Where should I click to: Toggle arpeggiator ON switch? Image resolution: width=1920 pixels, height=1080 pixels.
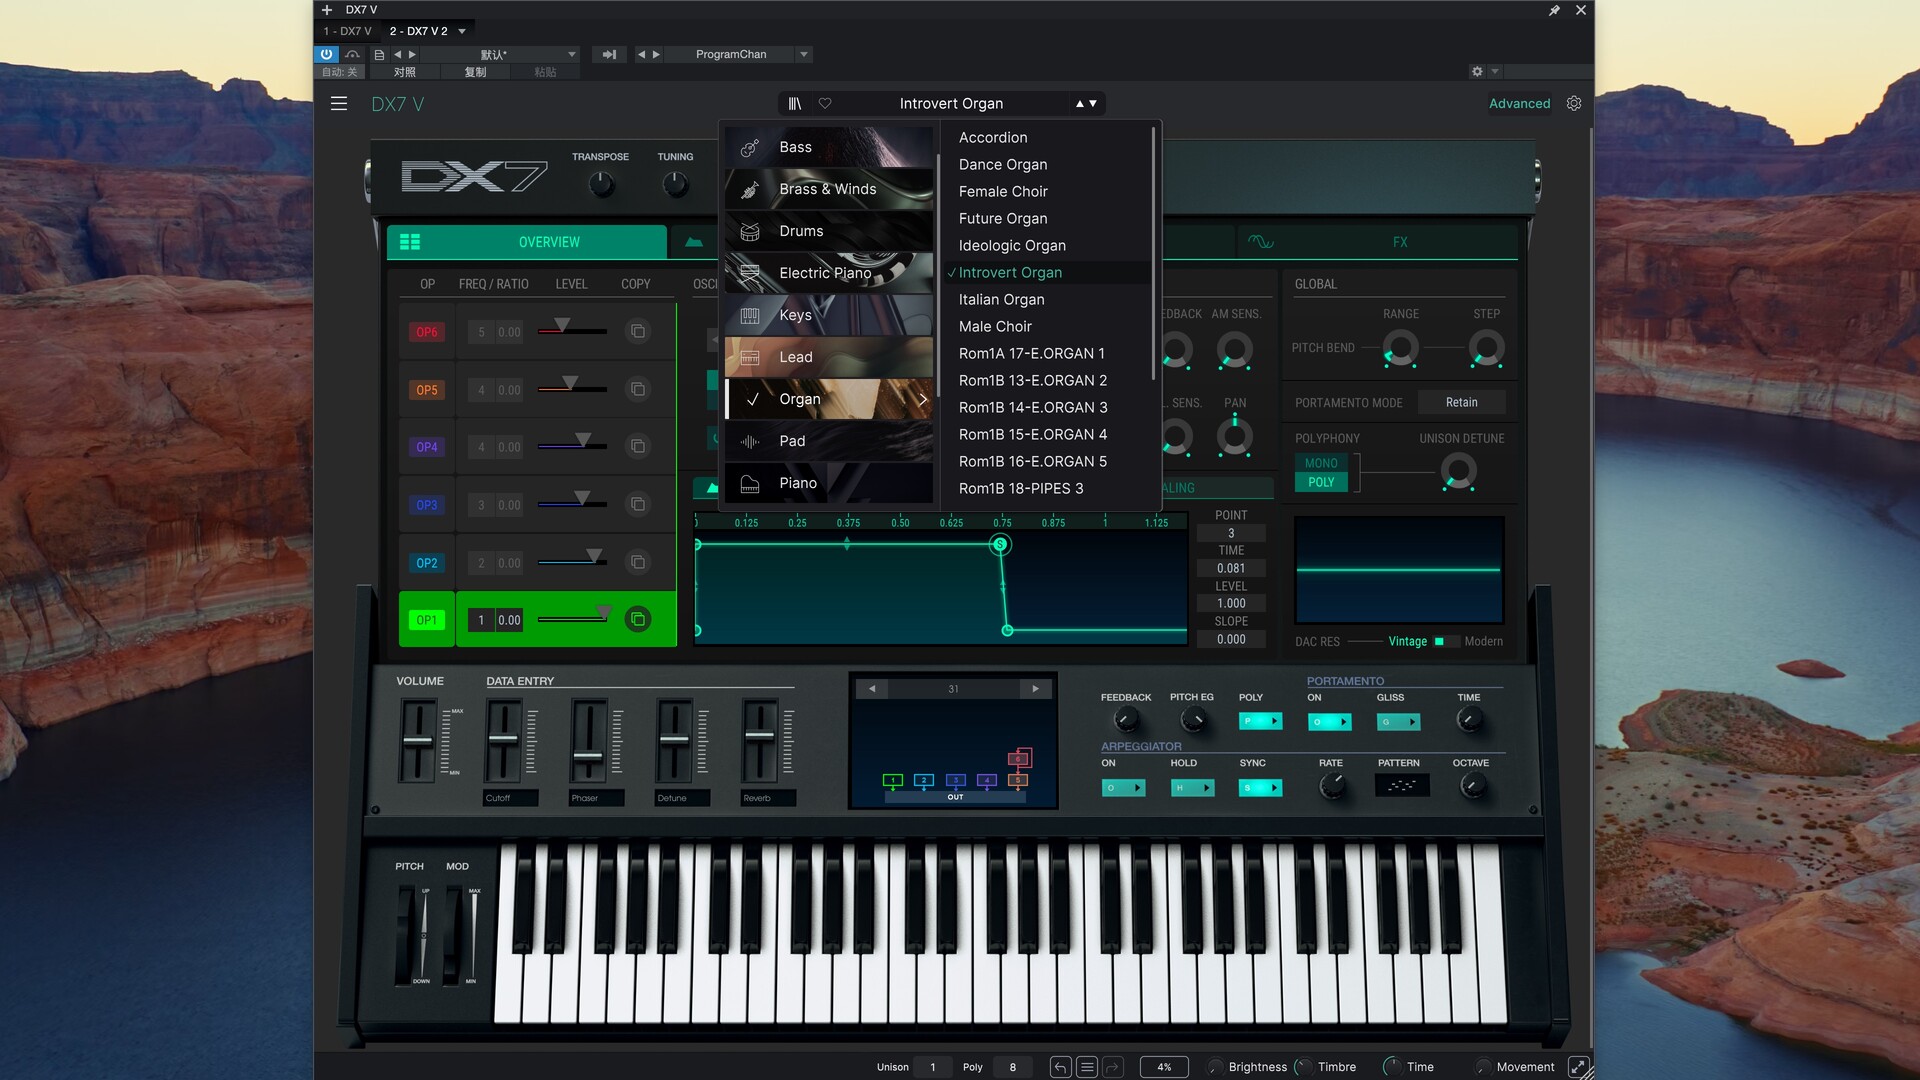point(1123,788)
